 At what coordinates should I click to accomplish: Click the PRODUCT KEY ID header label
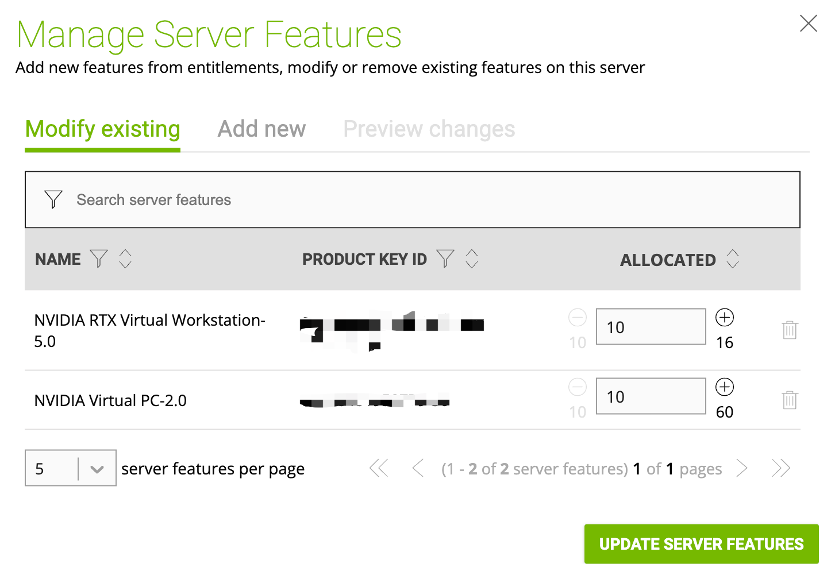365,259
